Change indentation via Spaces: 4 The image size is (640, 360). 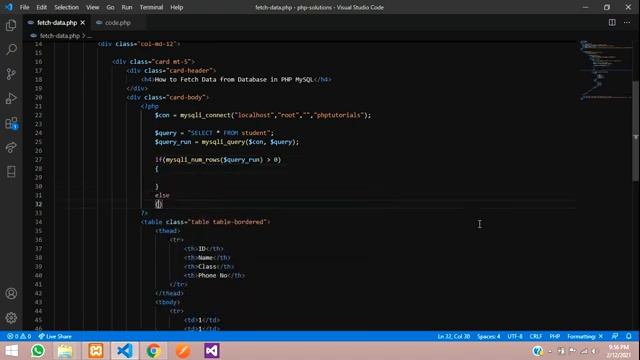[x=489, y=336]
